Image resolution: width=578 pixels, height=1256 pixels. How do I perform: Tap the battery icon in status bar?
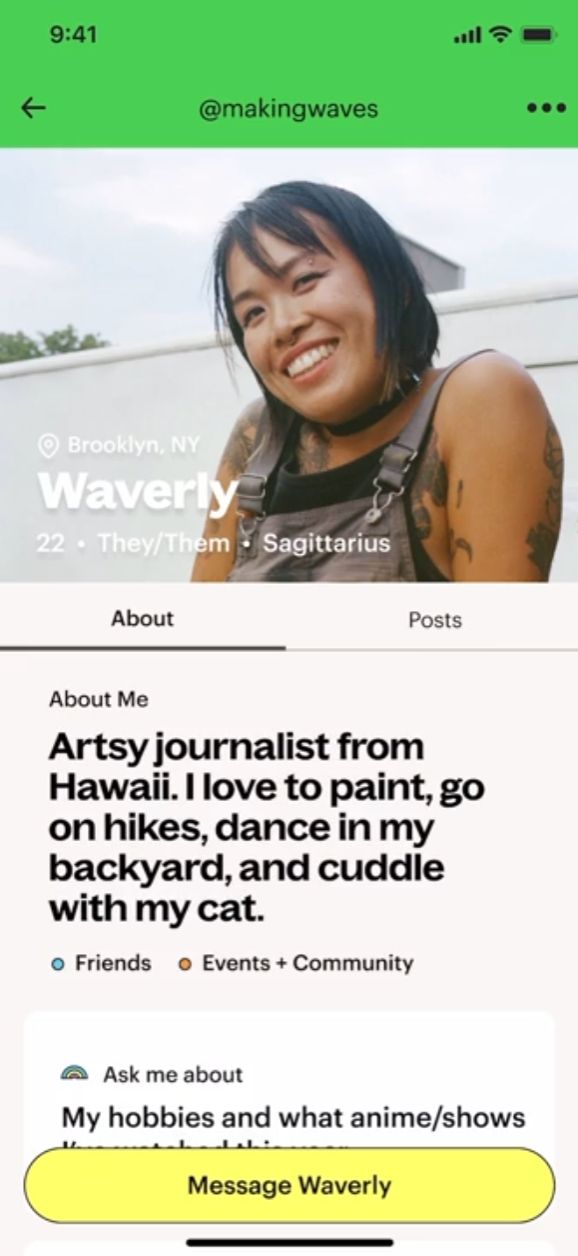[539, 35]
